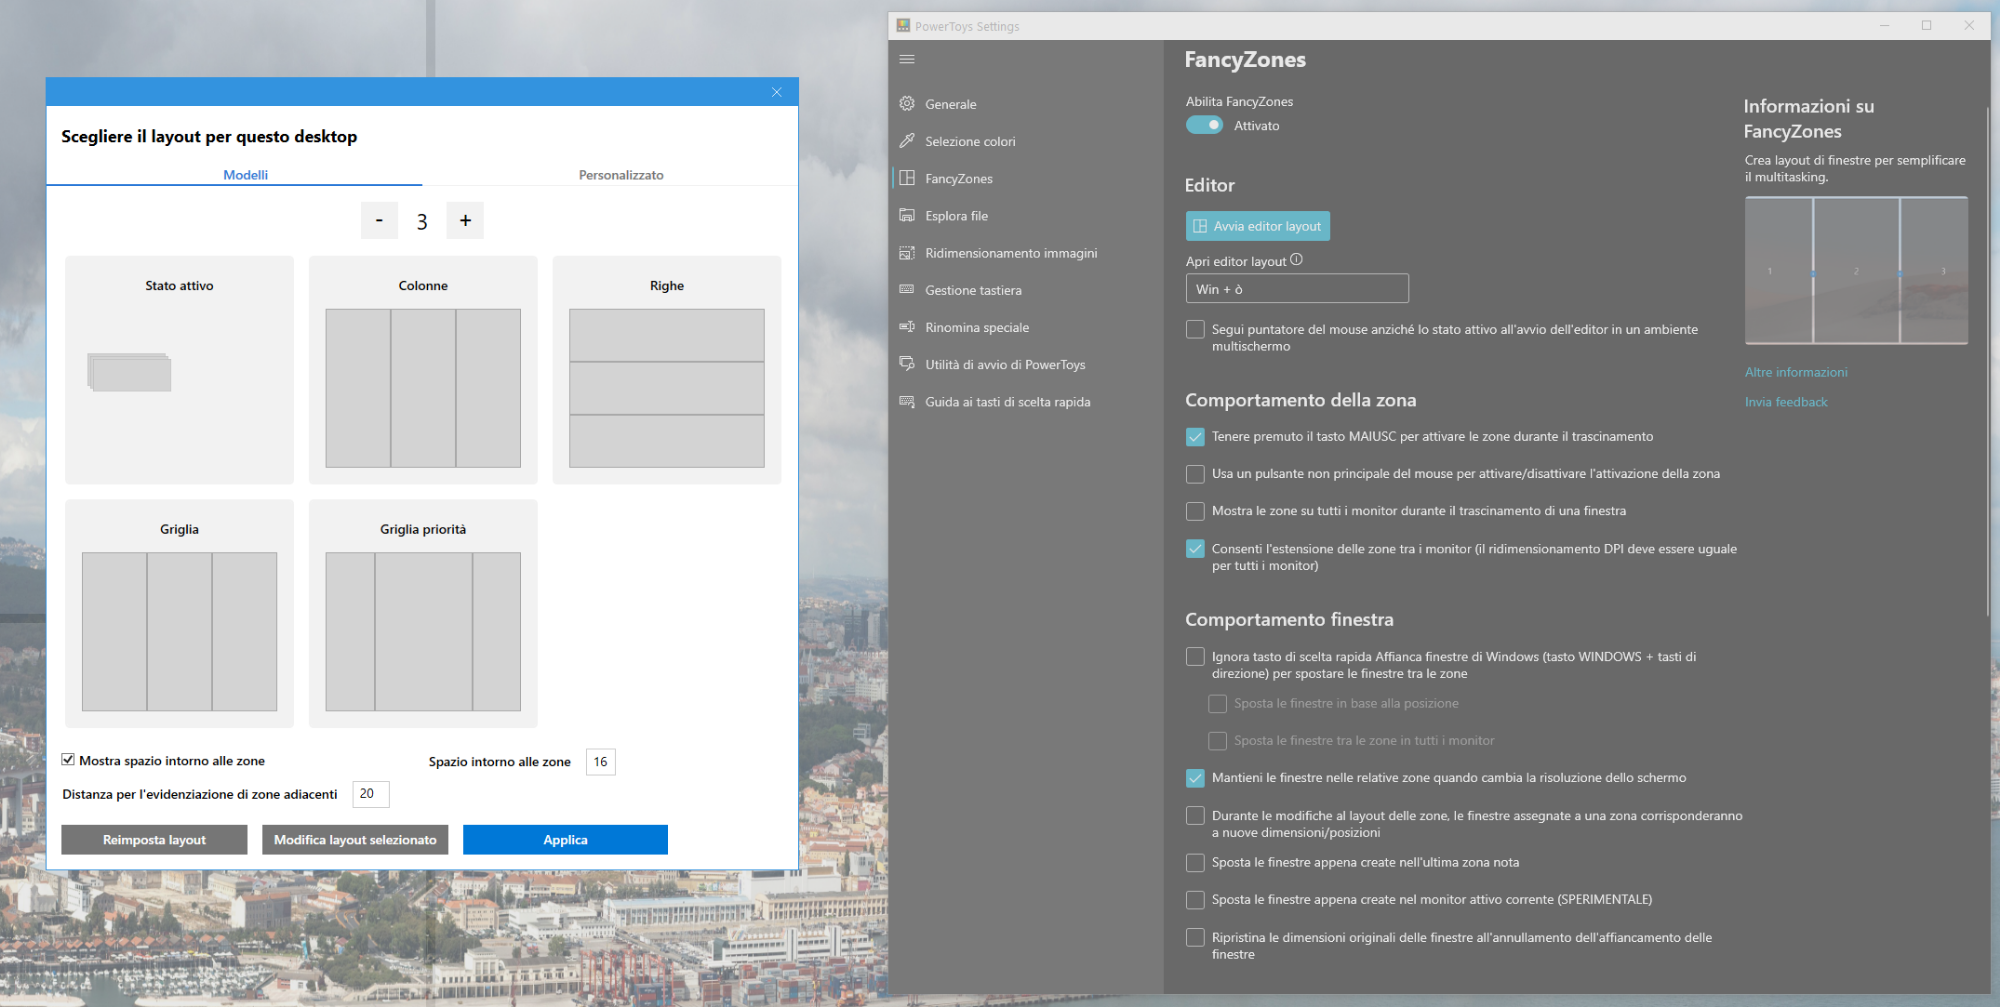Viewport: 2000px width, 1007px height.
Task: Uncheck Mantieni le finestre nelle relative zone
Action: click(1195, 777)
